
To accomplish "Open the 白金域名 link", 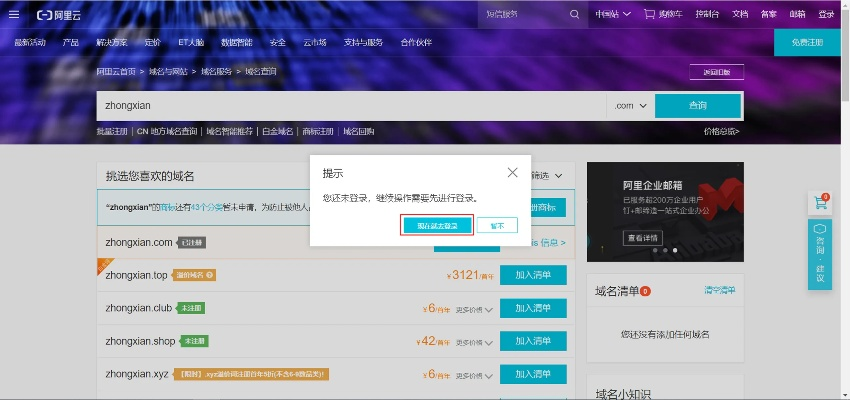I will pyautogui.click(x=278, y=131).
